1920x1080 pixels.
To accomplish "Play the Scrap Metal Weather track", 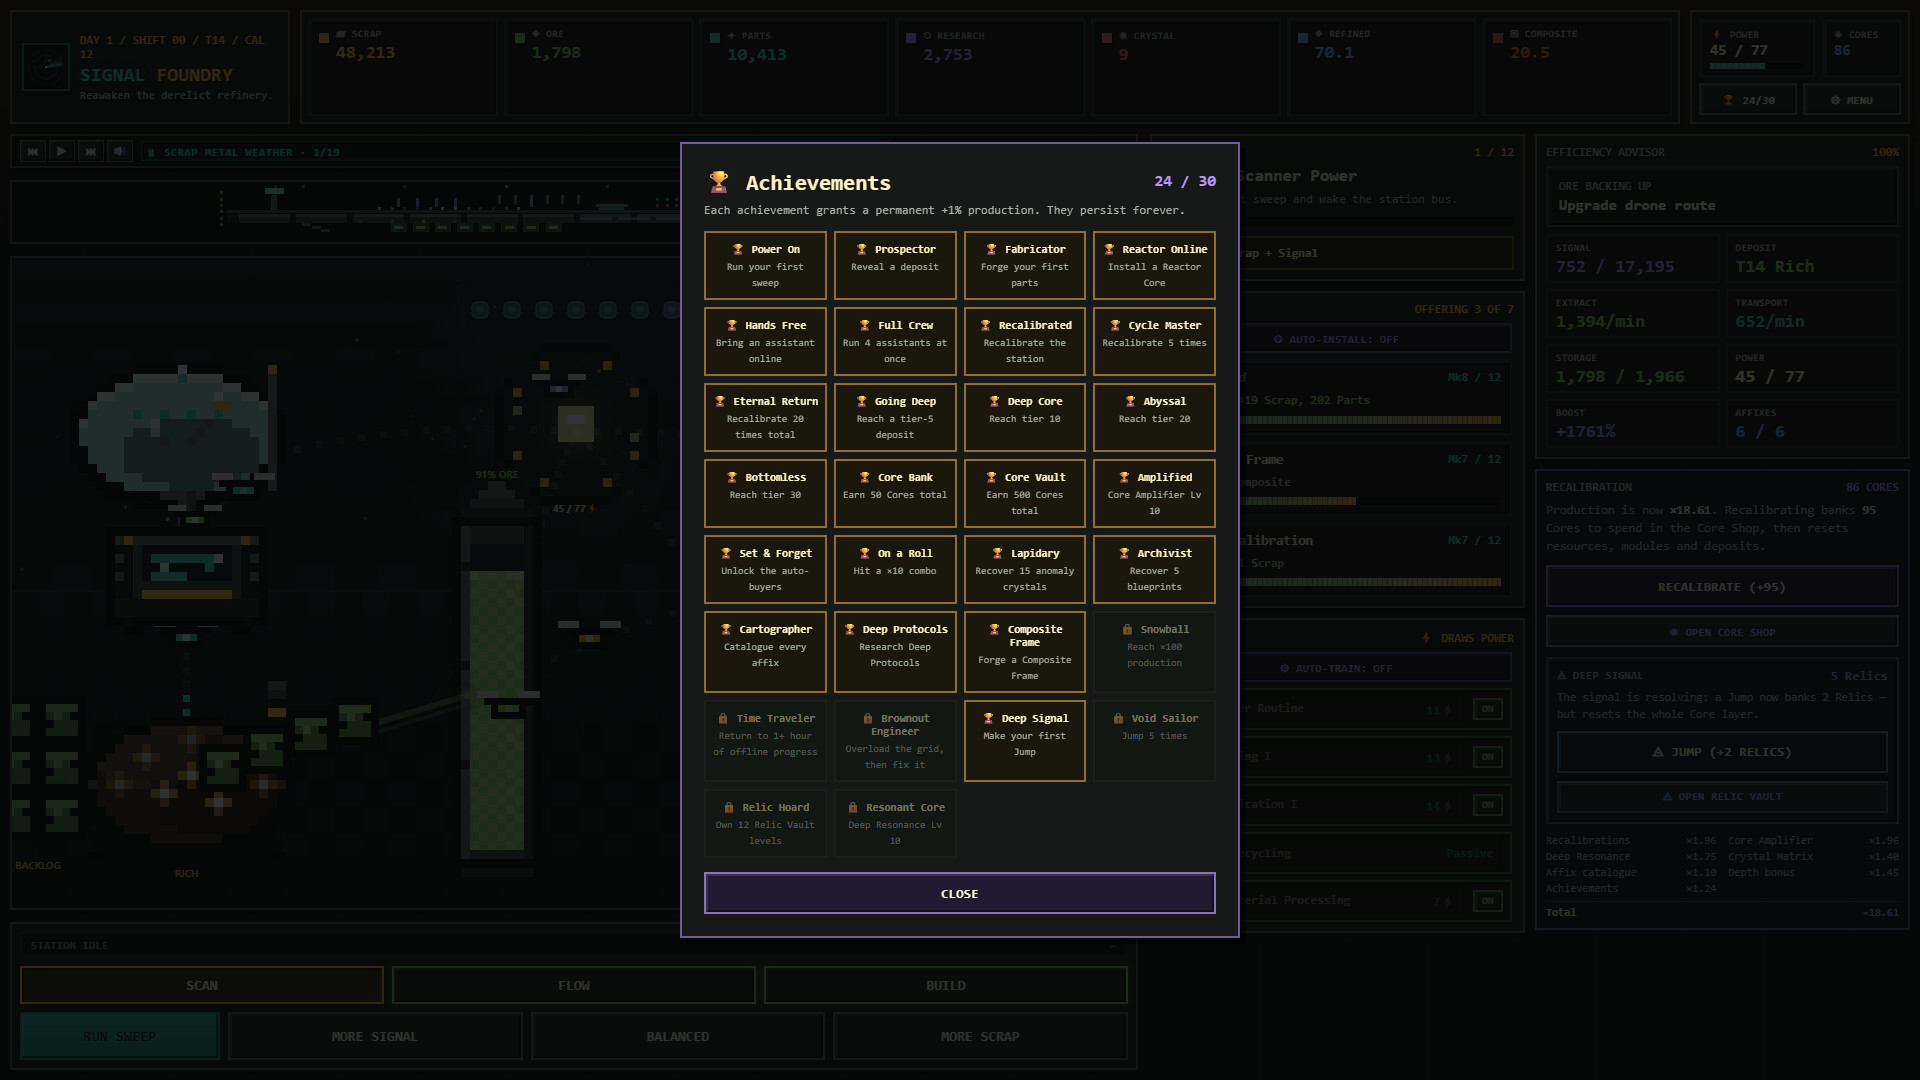I will click(62, 152).
